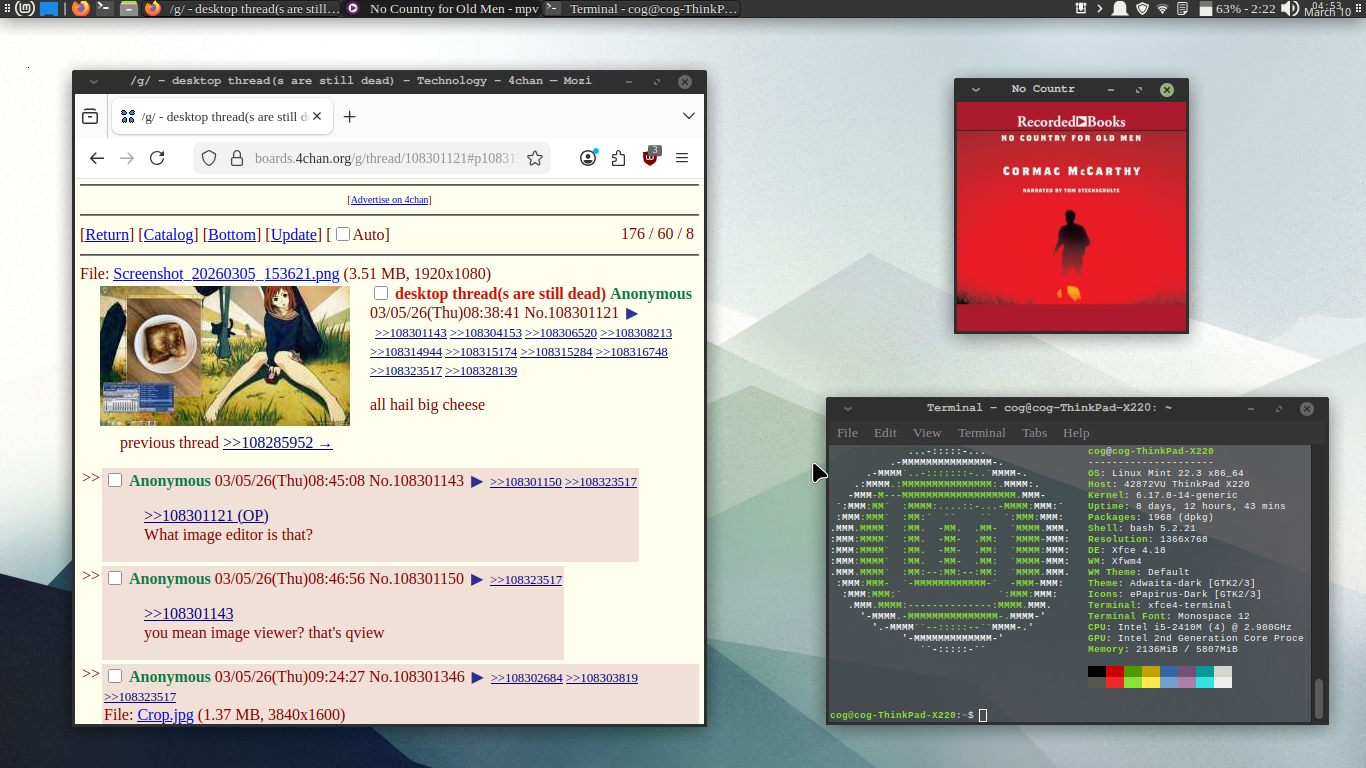Open the clipboard manager tray icon
This screenshot has width=1366, height=768.
pyautogui.click(x=1182, y=9)
